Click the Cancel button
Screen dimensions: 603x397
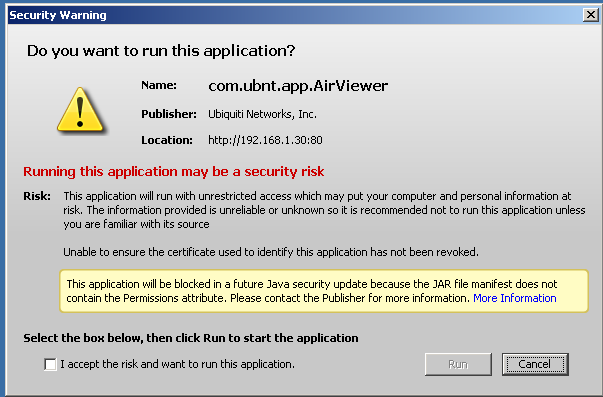535,364
